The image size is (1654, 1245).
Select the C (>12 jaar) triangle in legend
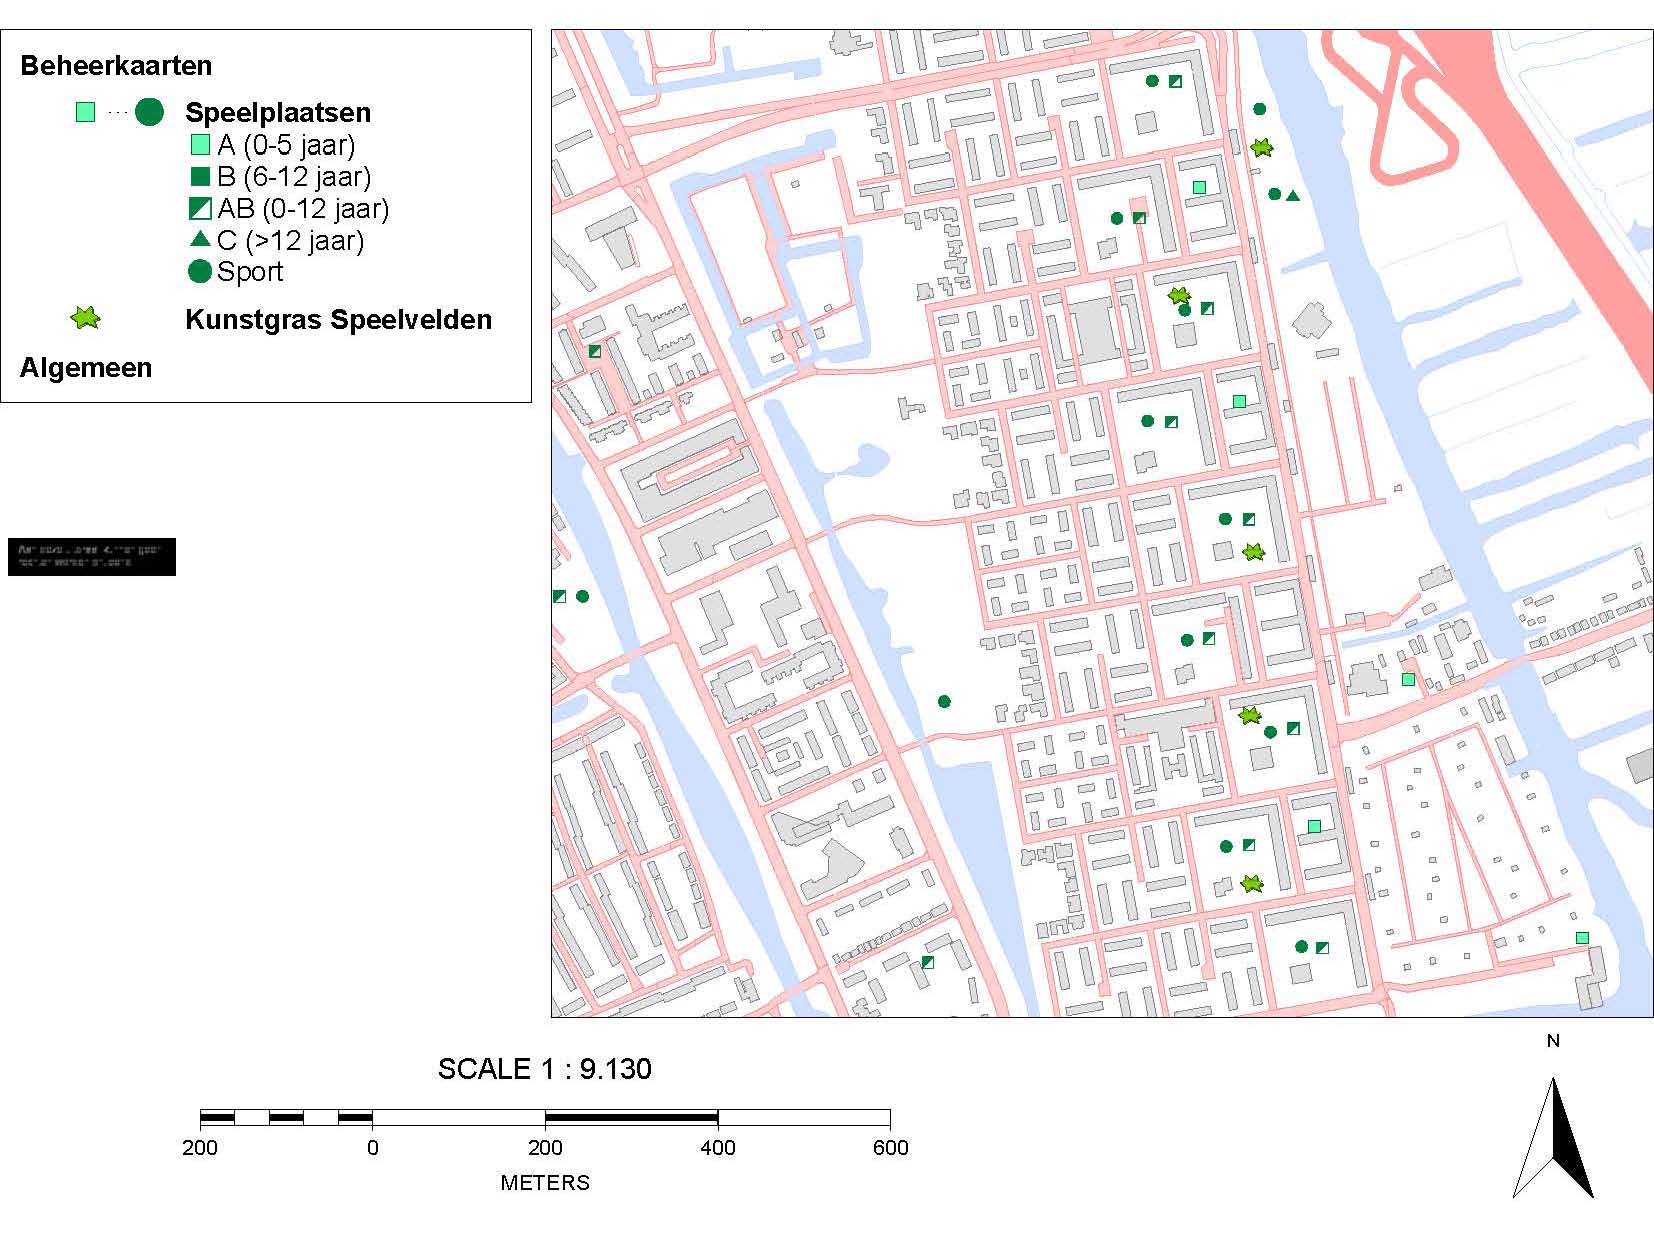coord(200,239)
